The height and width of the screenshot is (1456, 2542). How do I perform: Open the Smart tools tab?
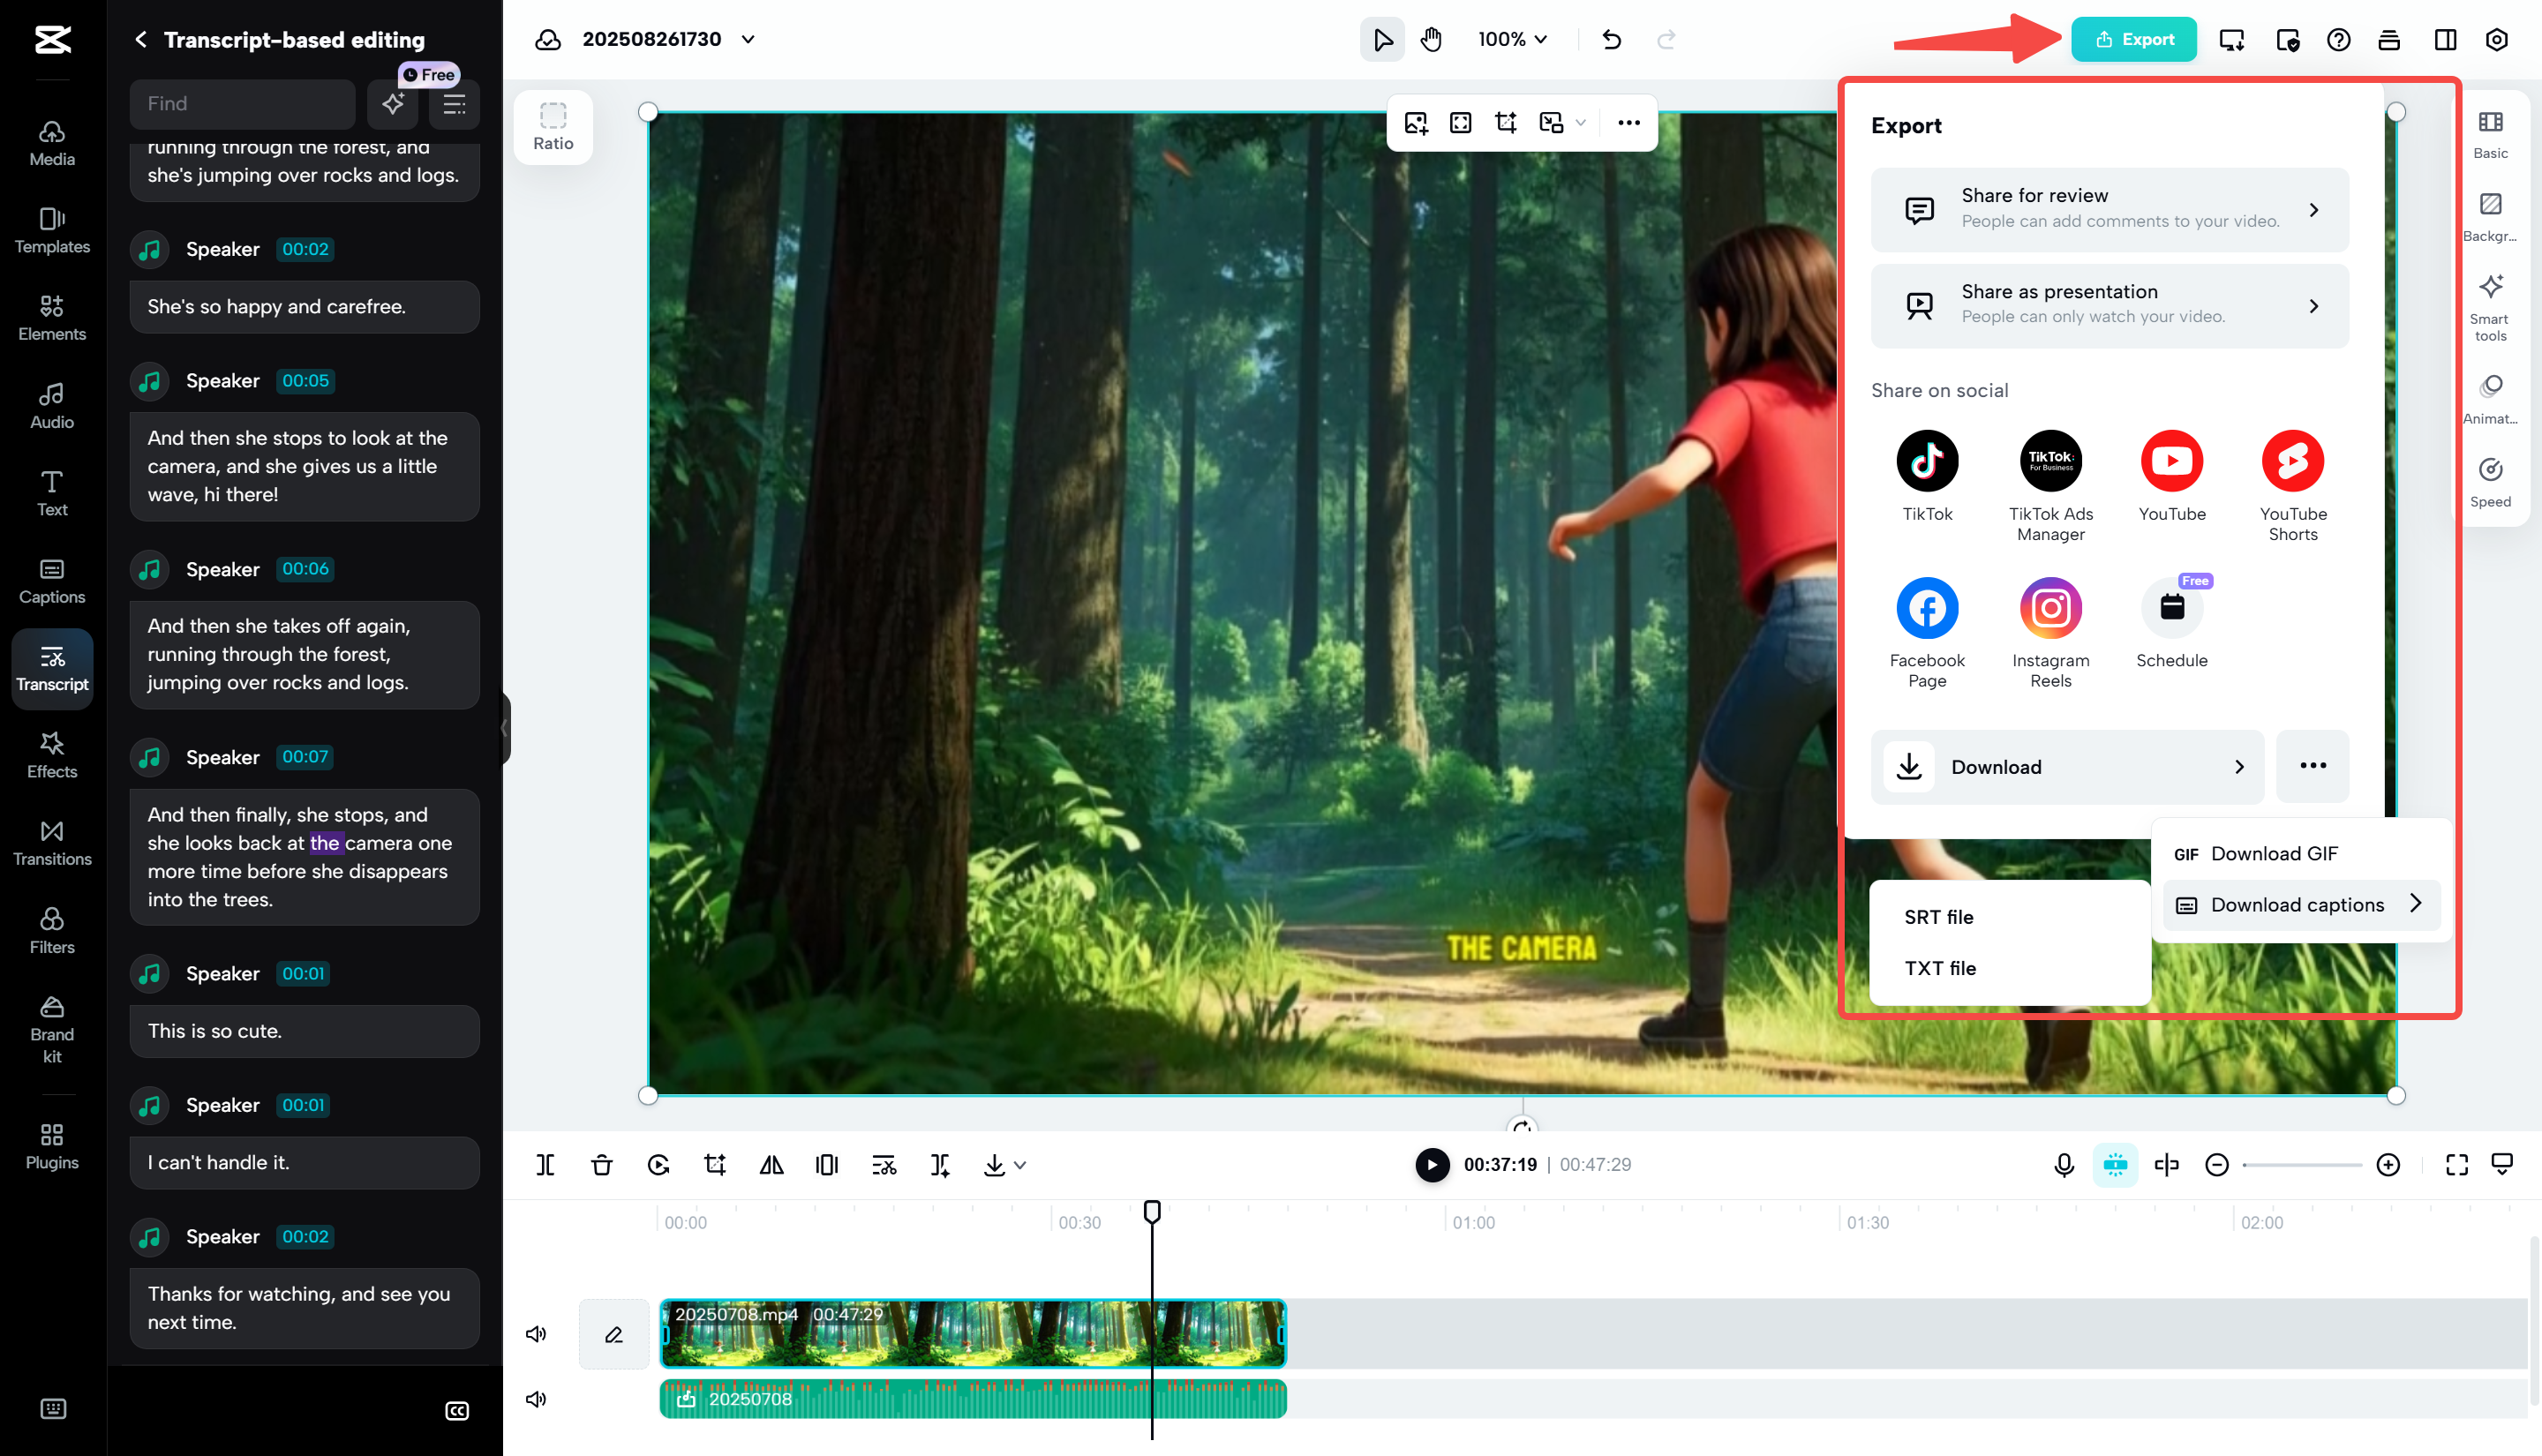2490,307
